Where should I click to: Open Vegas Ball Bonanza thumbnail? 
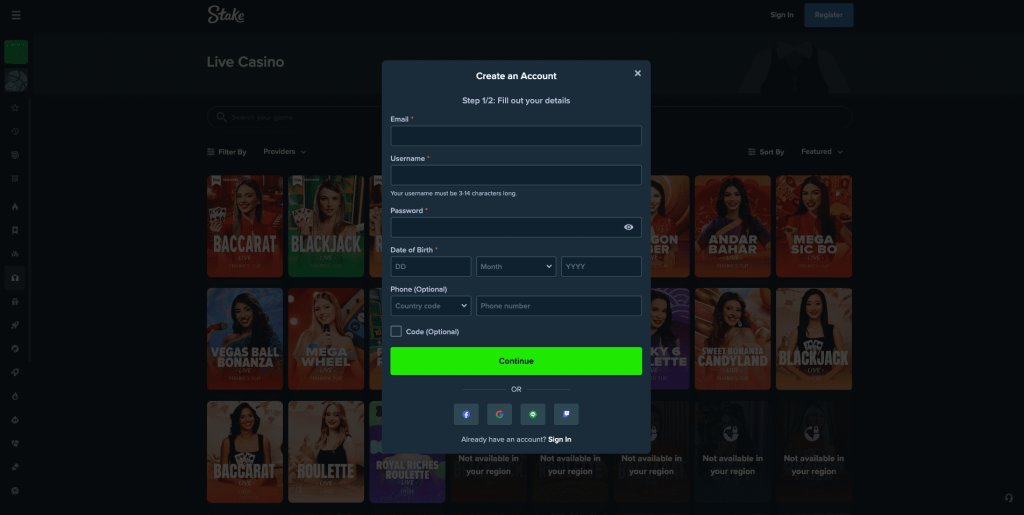pos(245,339)
